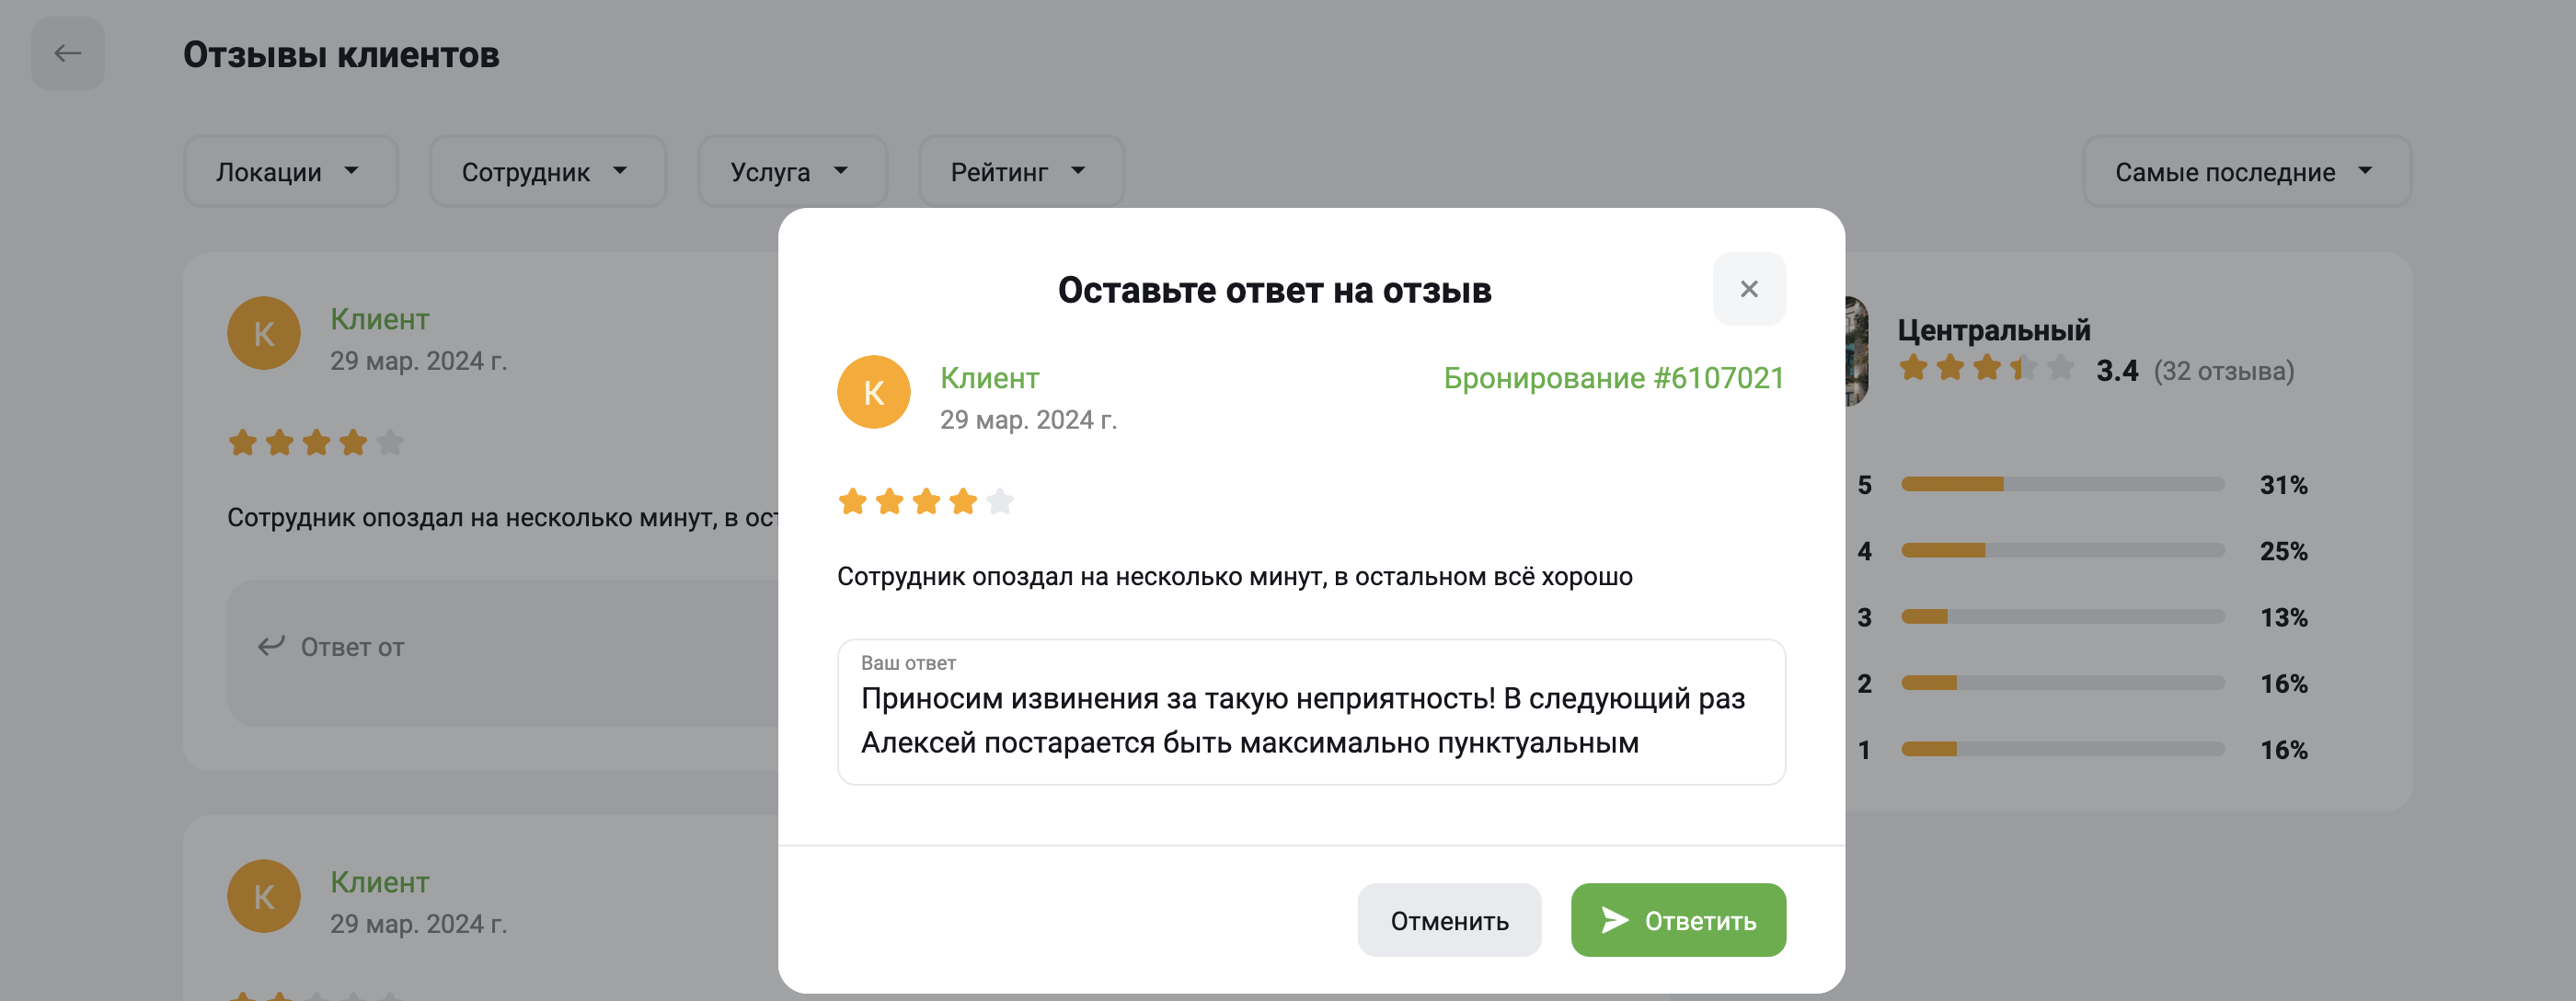Open the Самые последние sort dropdown
2576x1001 pixels.
click(x=2246, y=172)
